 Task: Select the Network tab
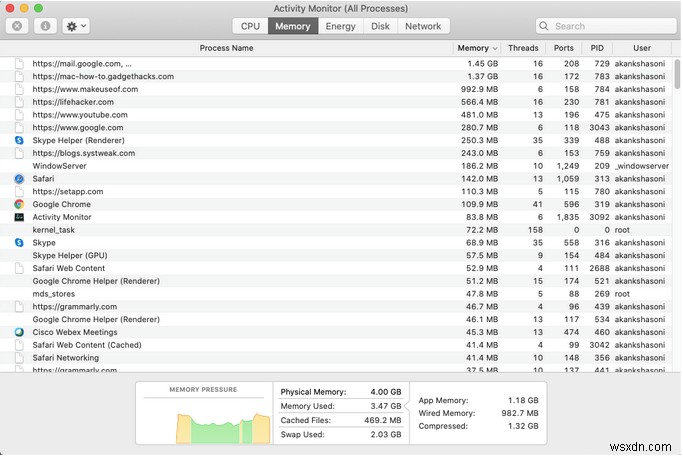pos(422,26)
